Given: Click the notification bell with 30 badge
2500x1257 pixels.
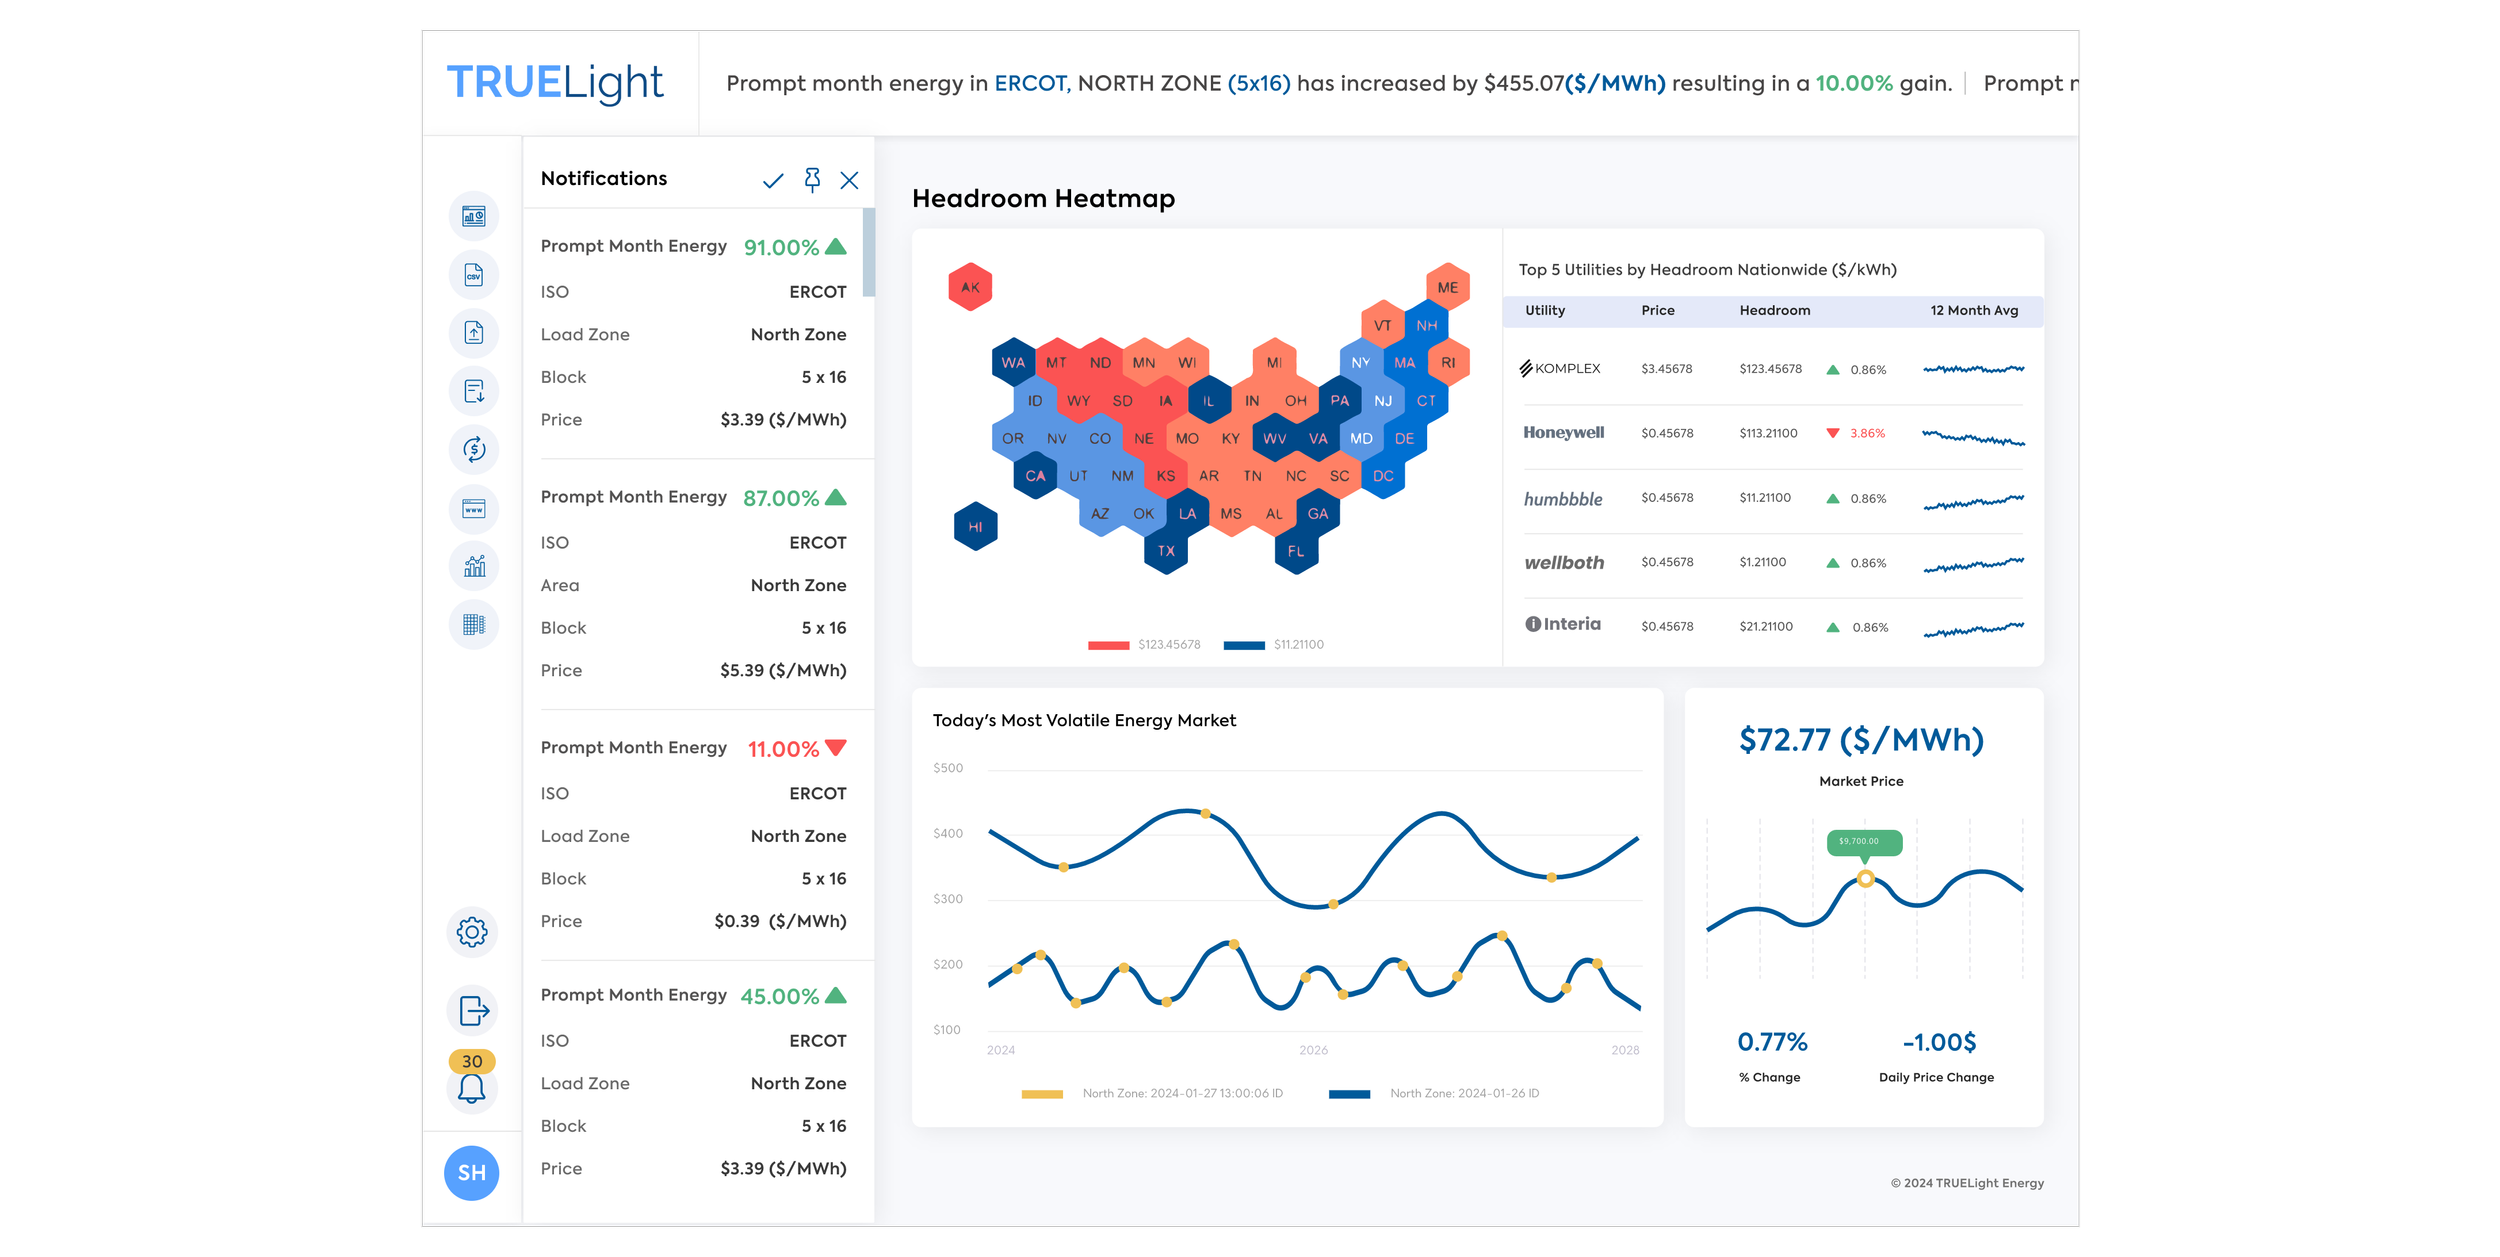Looking at the screenshot, I should 472,1087.
